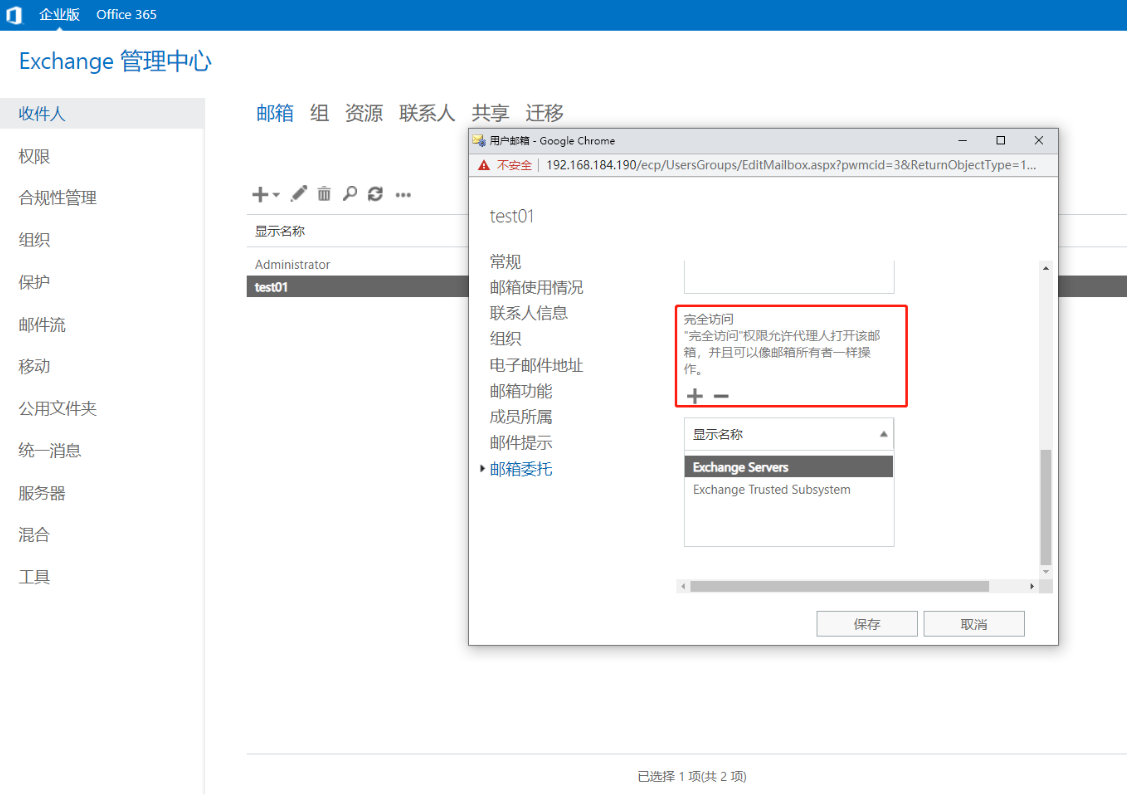Click the scroll up arrow in dialog
Screen dimensions: 1127x808
[1046, 268]
